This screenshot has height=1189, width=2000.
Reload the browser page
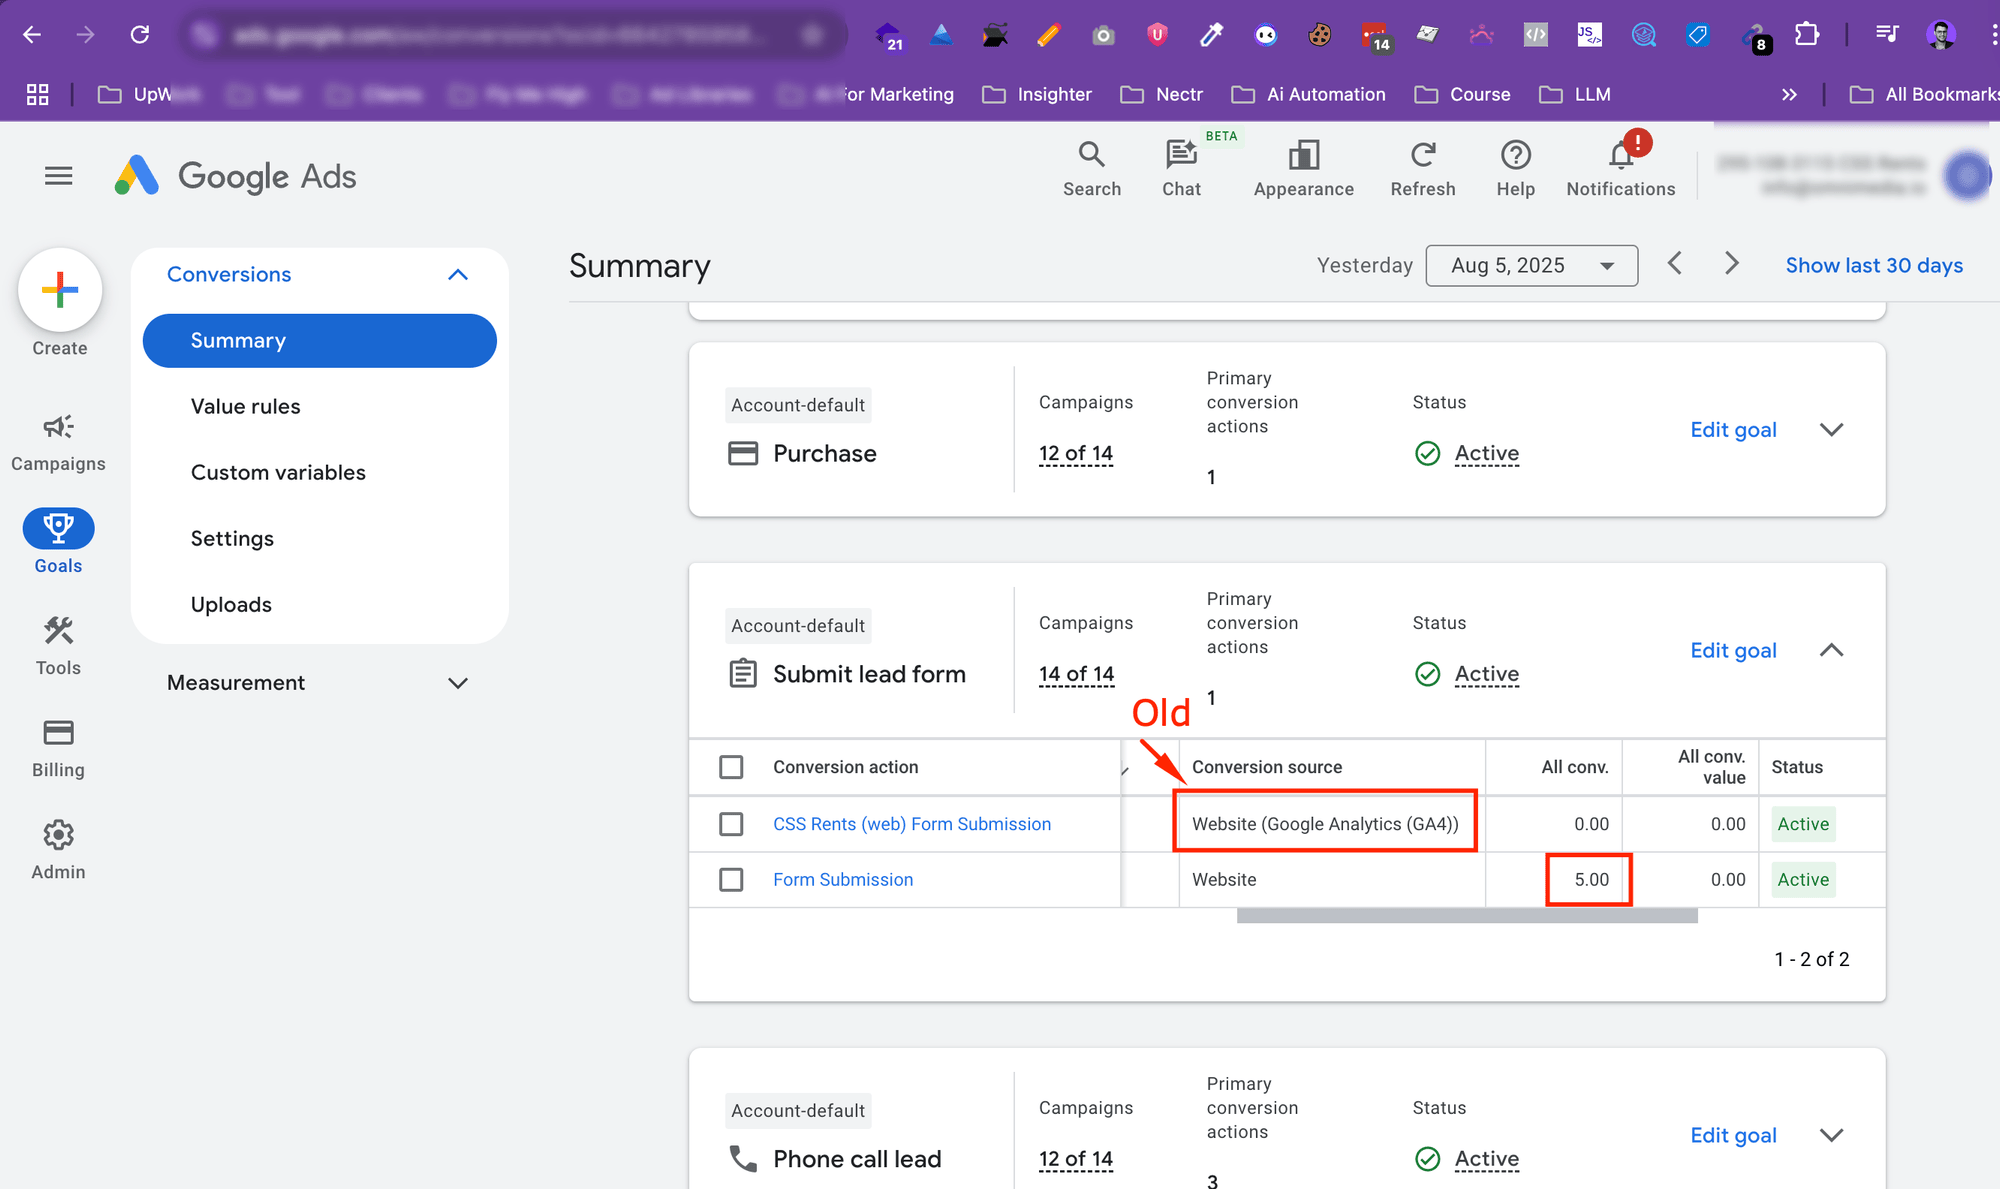(x=140, y=35)
